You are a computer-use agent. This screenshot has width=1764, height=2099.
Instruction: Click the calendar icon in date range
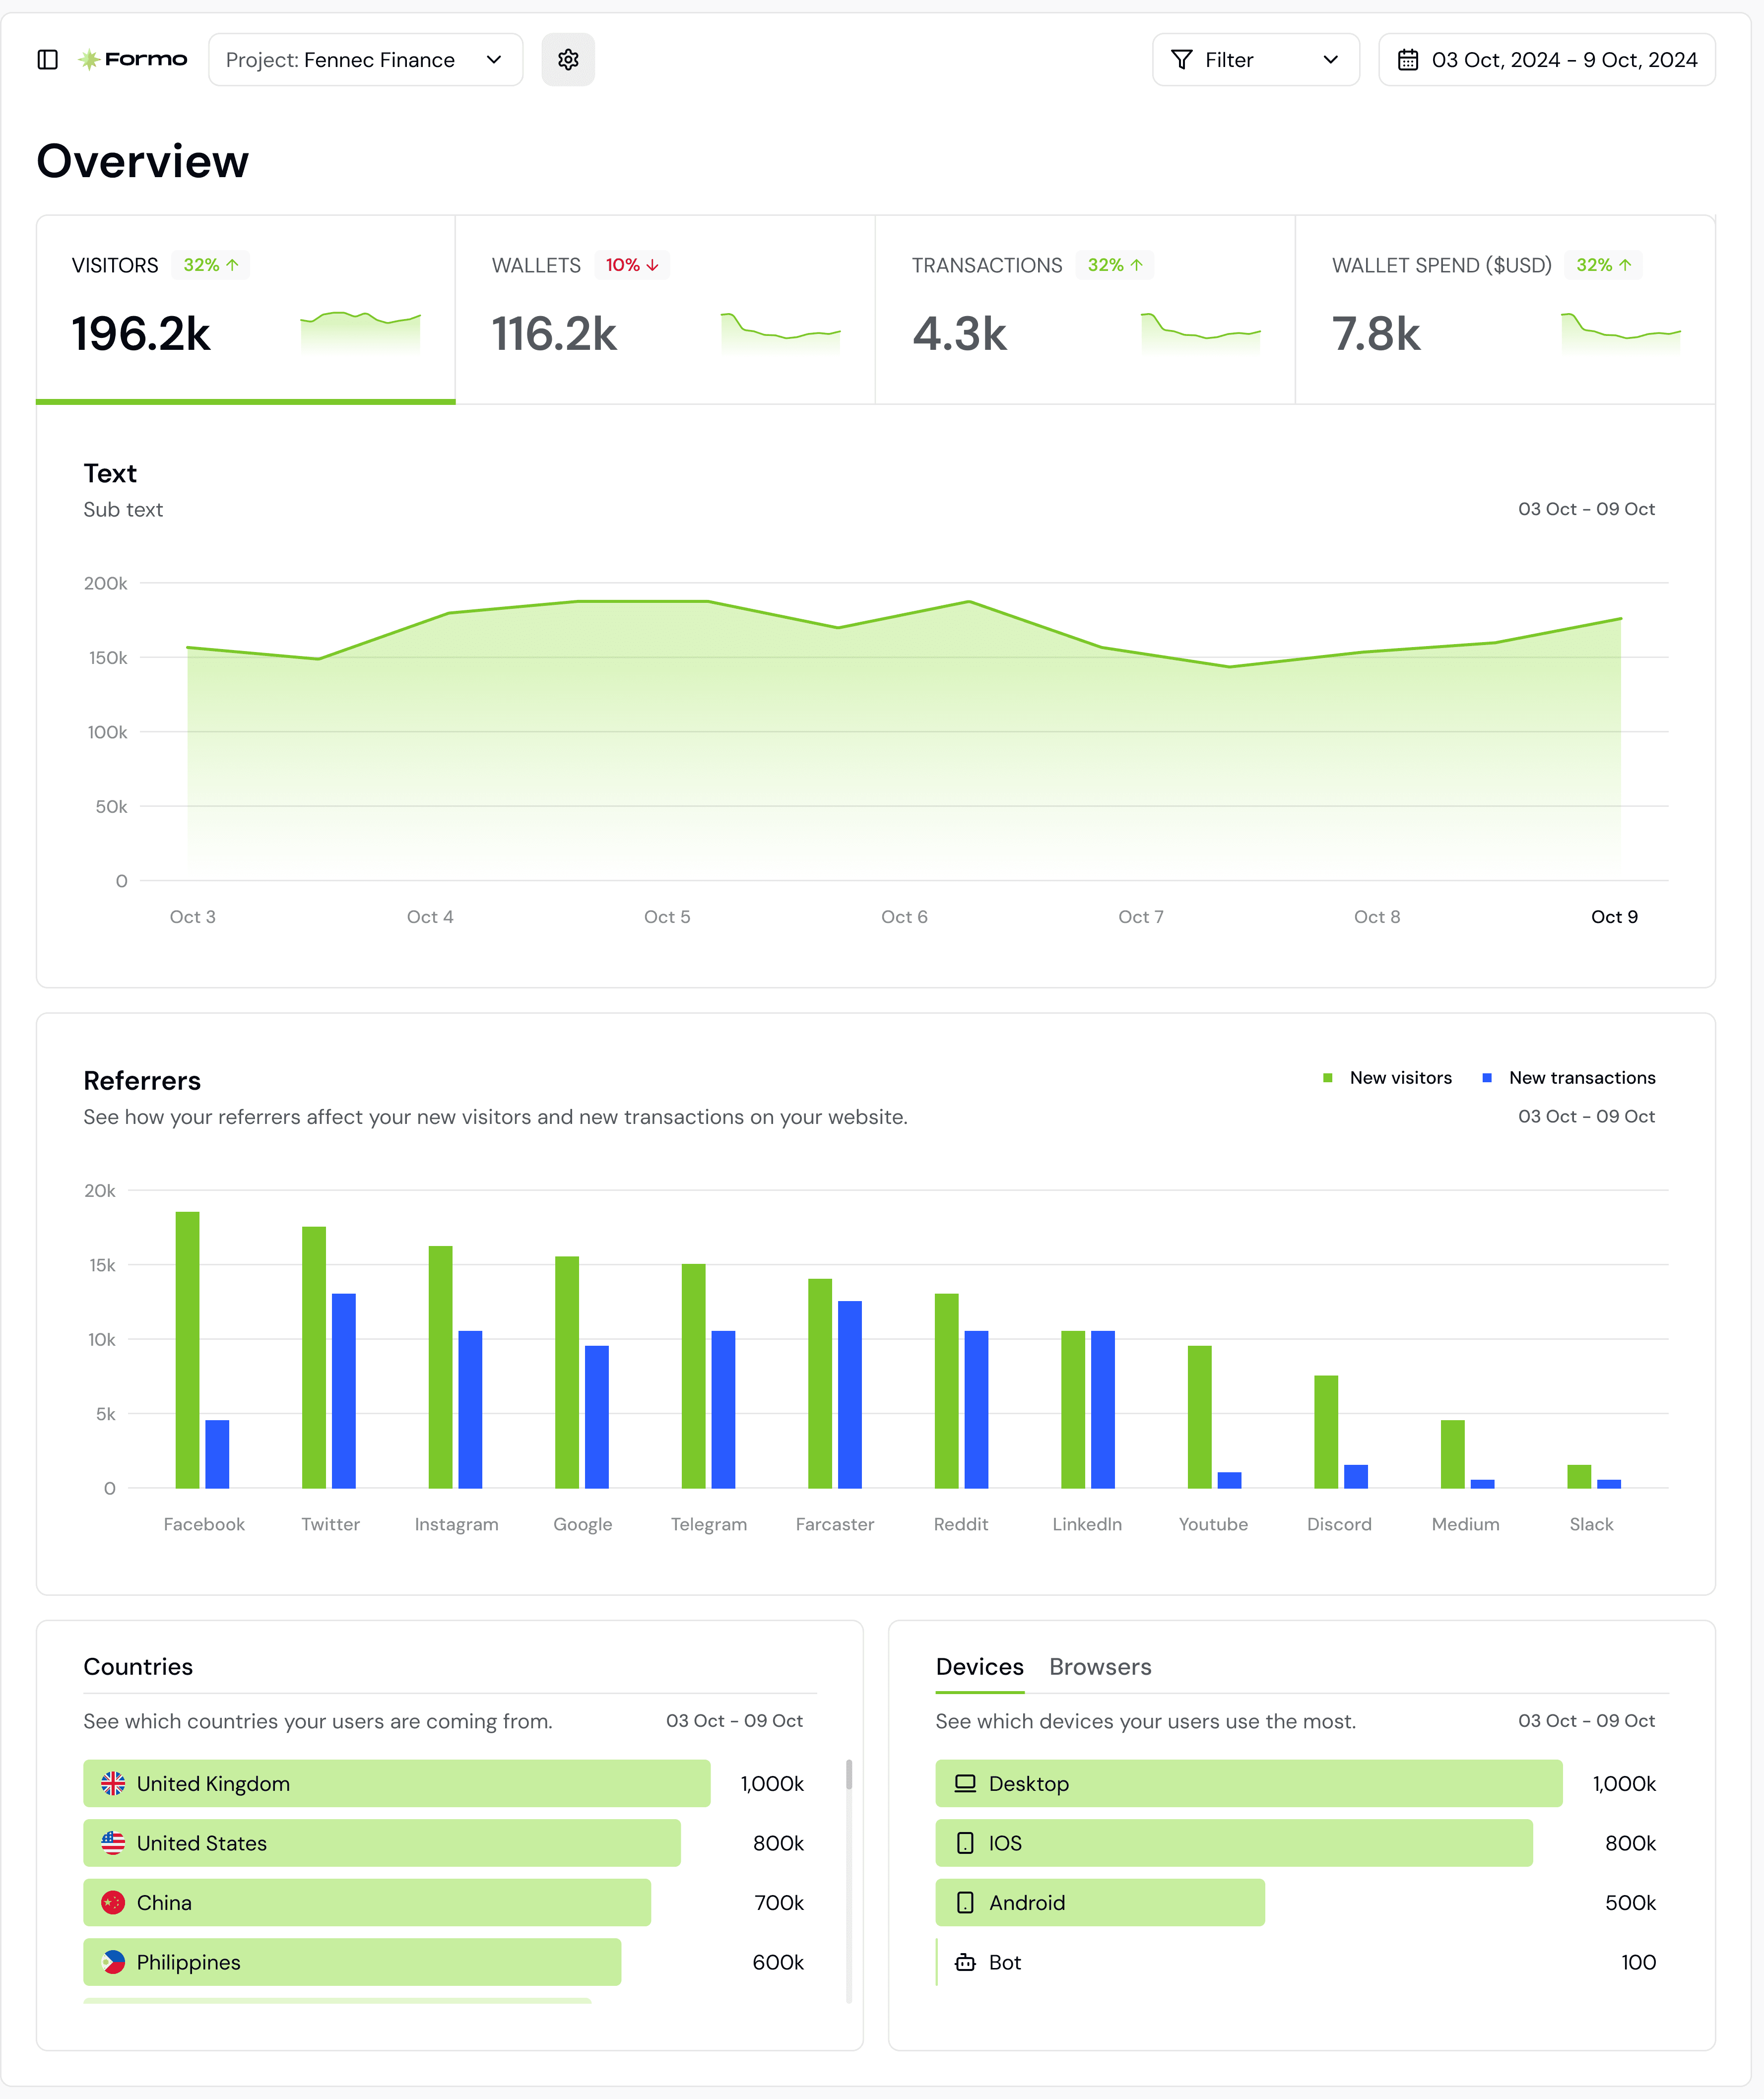1407,60
